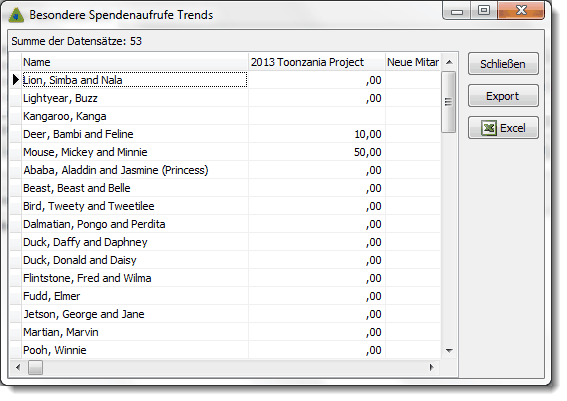Select the Kangaroo, Kanga row
Image resolution: width=567 pixels, height=401 pixels.
pyautogui.click(x=225, y=116)
